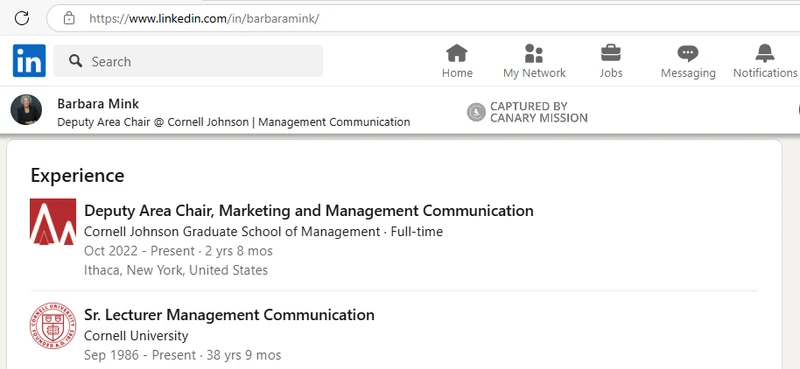Image resolution: width=800 pixels, height=369 pixels.
Task: Click the headline 'Deputy Area Chair @ Cornell Johnson'
Action: tap(153, 122)
